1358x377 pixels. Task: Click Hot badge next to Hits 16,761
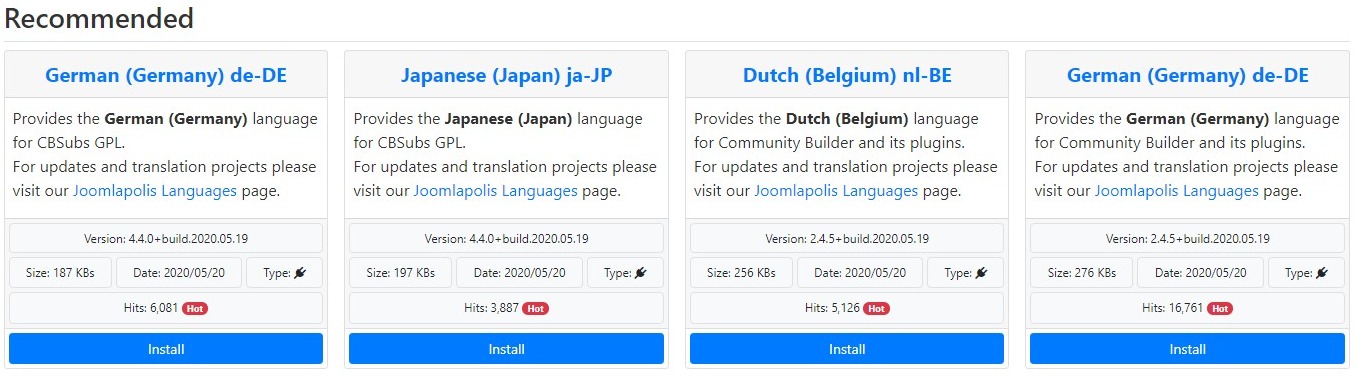[x=1220, y=308]
